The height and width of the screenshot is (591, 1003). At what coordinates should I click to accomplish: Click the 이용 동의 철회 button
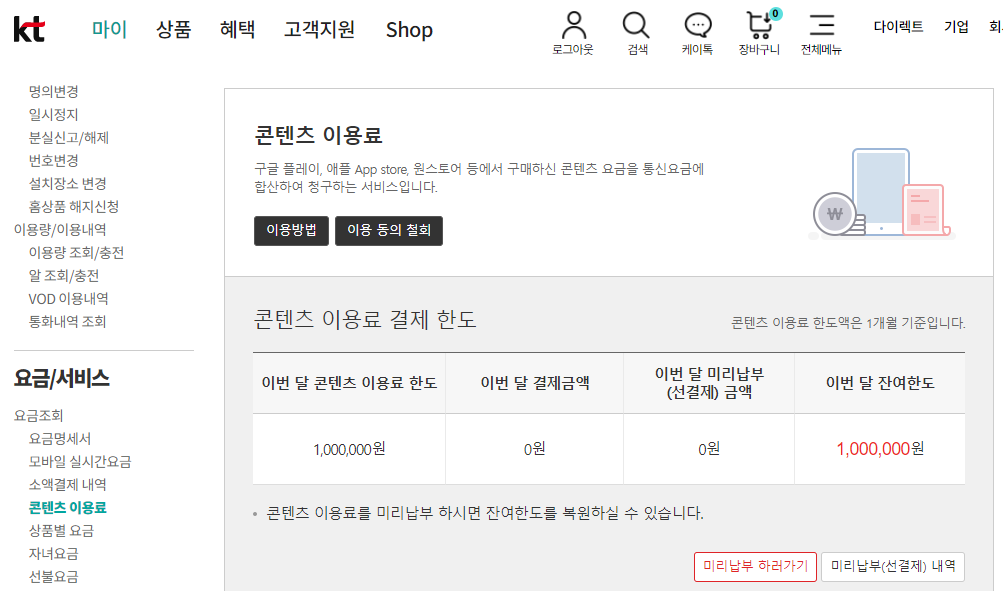389,230
